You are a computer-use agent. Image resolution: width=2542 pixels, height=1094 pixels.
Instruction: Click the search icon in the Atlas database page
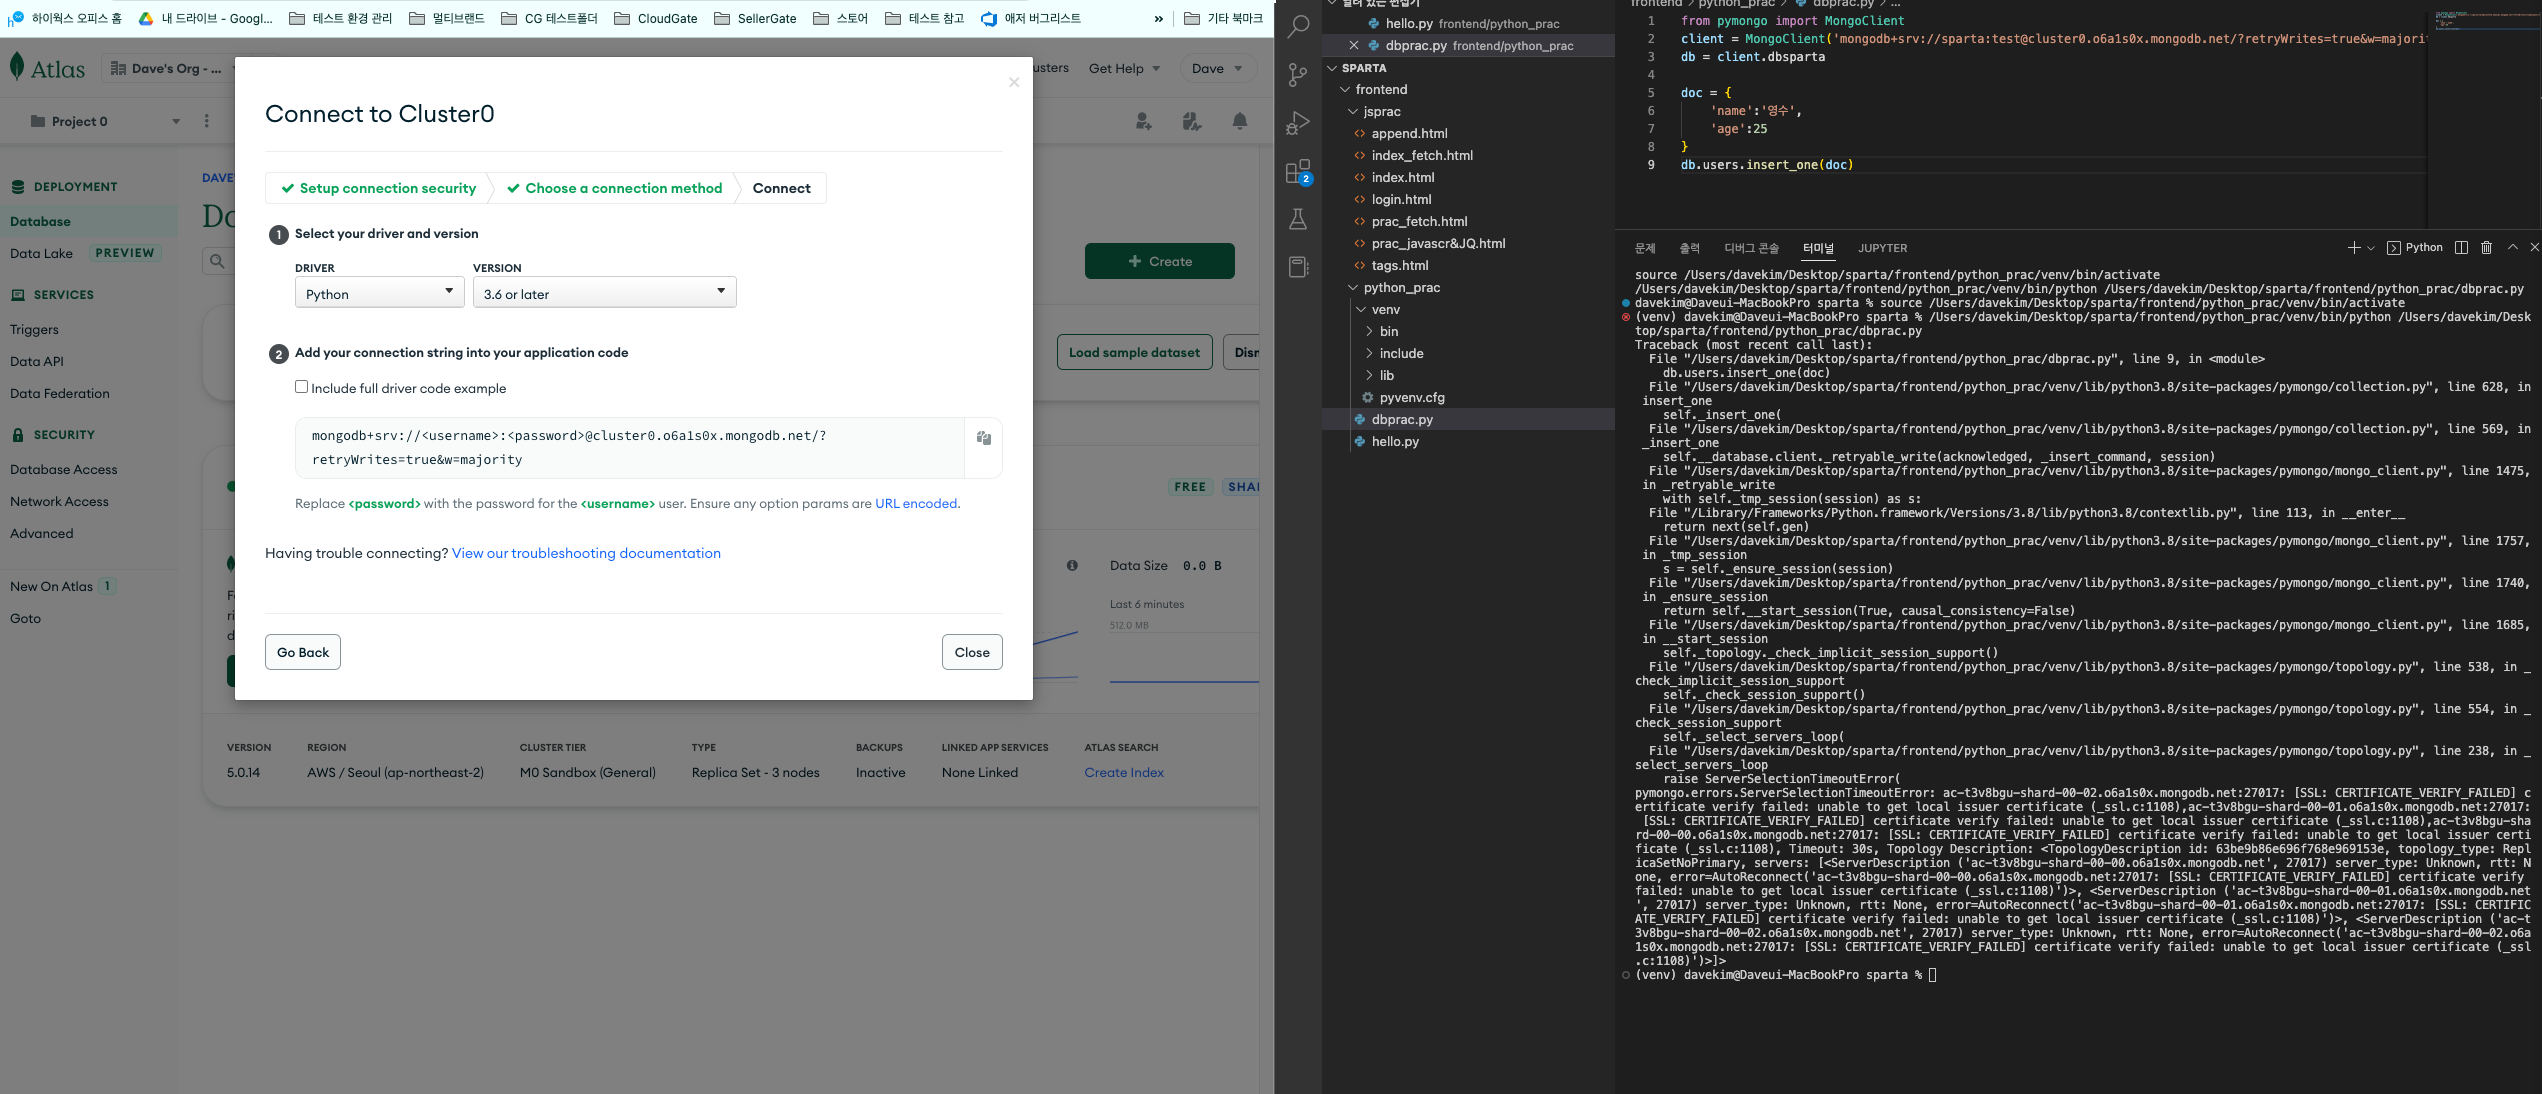click(216, 261)
